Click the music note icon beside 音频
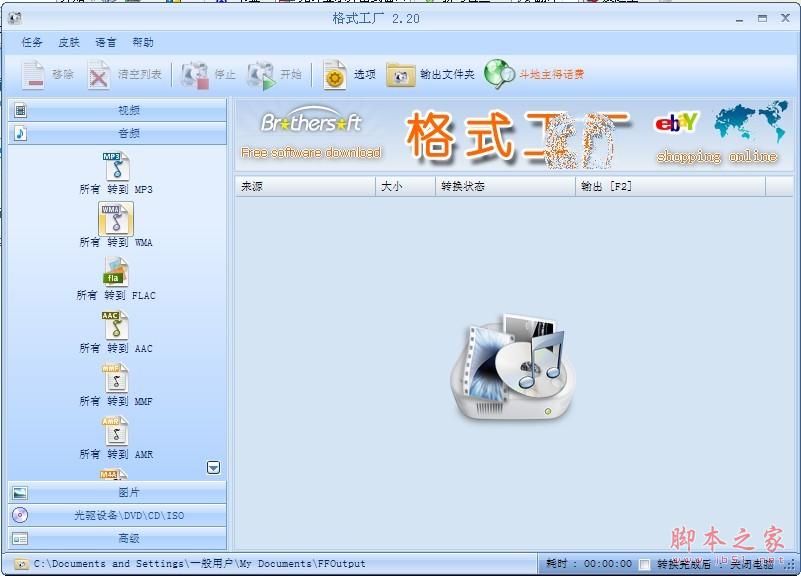 tap(20, 133)
